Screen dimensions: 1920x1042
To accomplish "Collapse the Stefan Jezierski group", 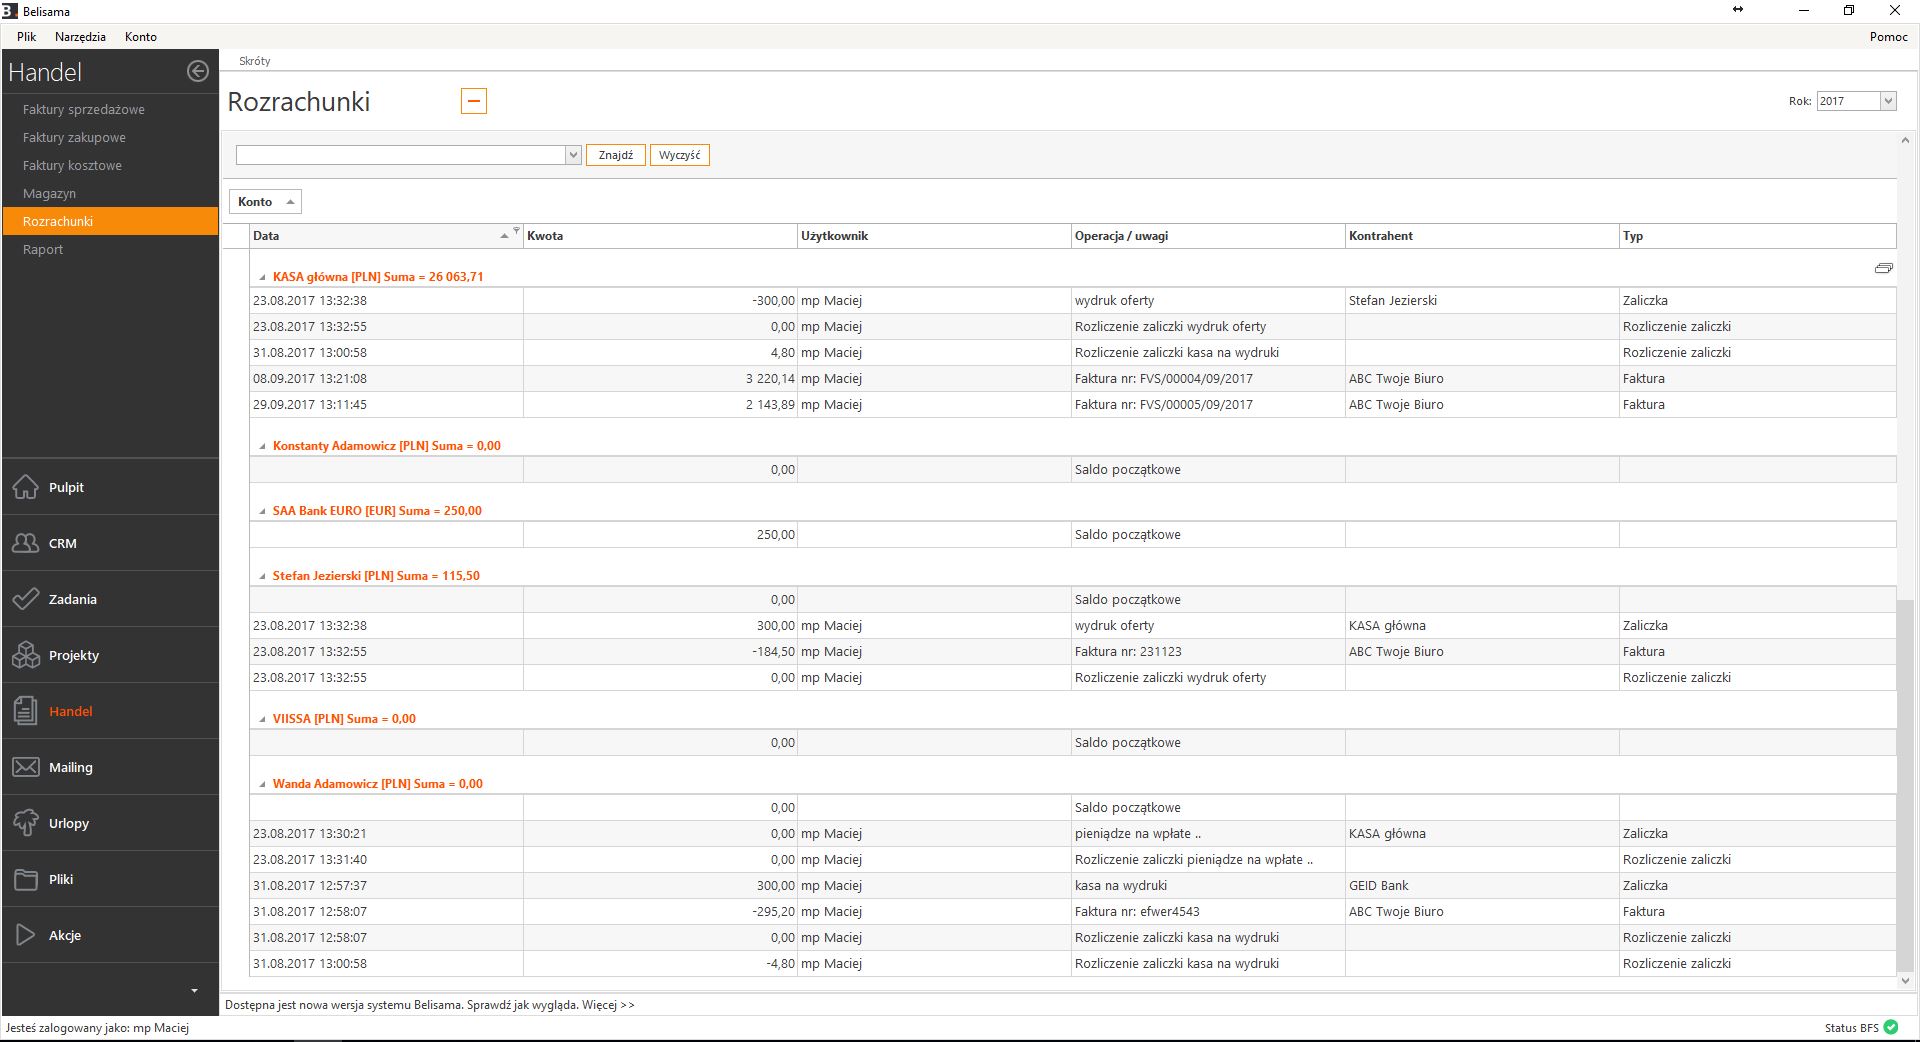I will point(263,576).
